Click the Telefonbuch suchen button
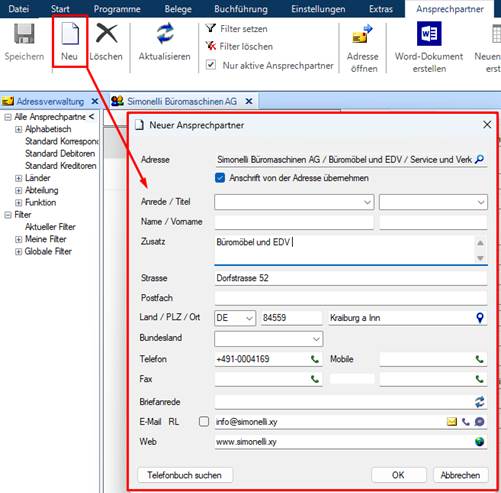 click(x=185, y=475)
